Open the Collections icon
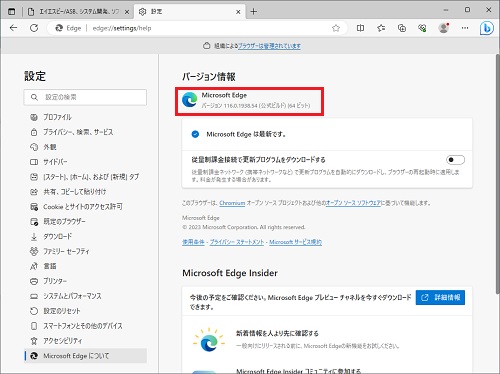This screenshot has height=374, width=500. (x=402, y=28)
